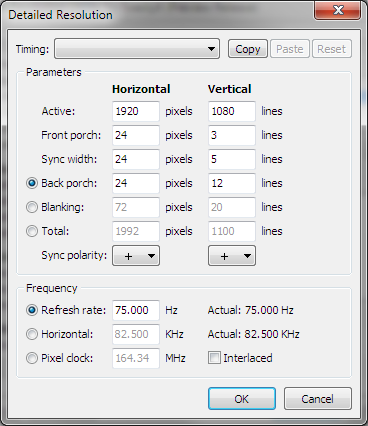368x426 pixels.
Task: Click the 'Horizontal' column heading
Action: [141, 89]
